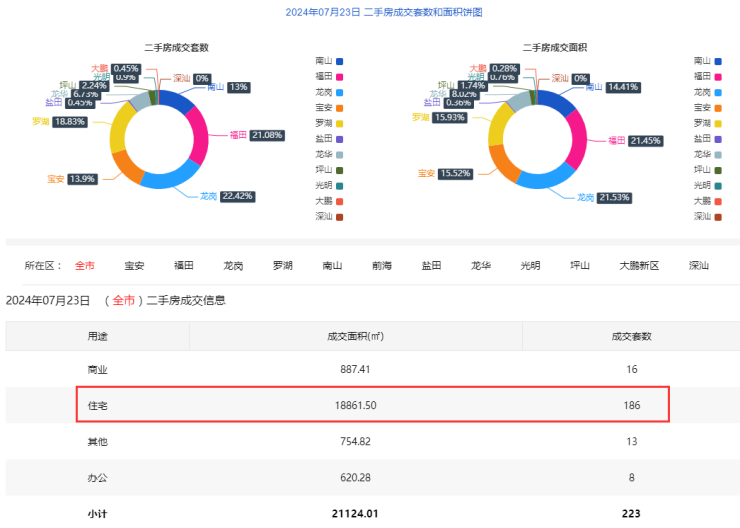Select the 全市 district tab

tap(84, 265)
